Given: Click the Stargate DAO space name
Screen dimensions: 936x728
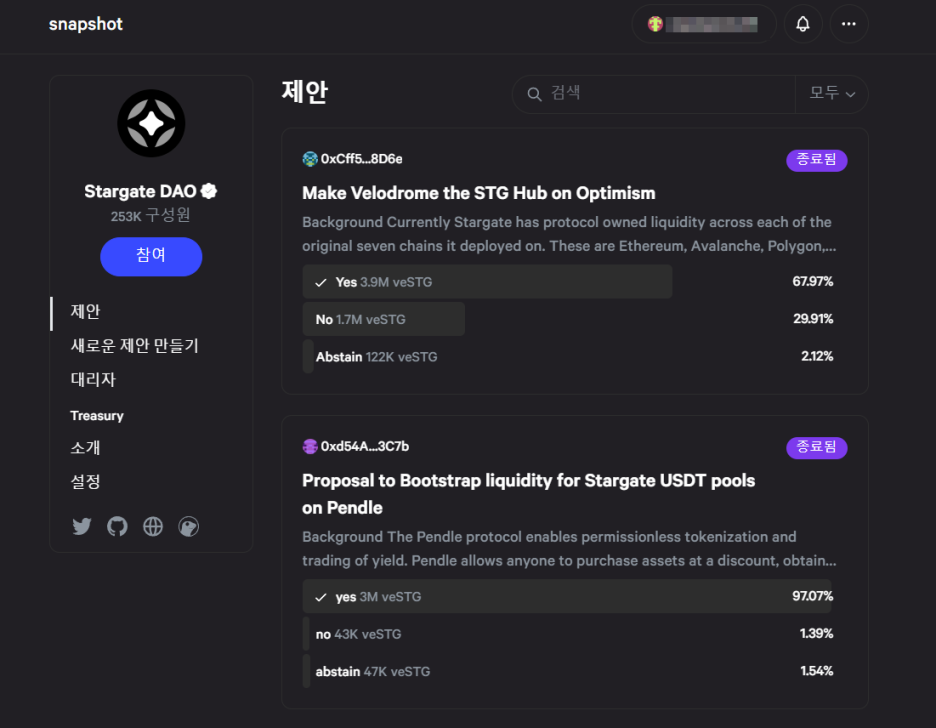Looking at the screenshot, I should 140,191.
